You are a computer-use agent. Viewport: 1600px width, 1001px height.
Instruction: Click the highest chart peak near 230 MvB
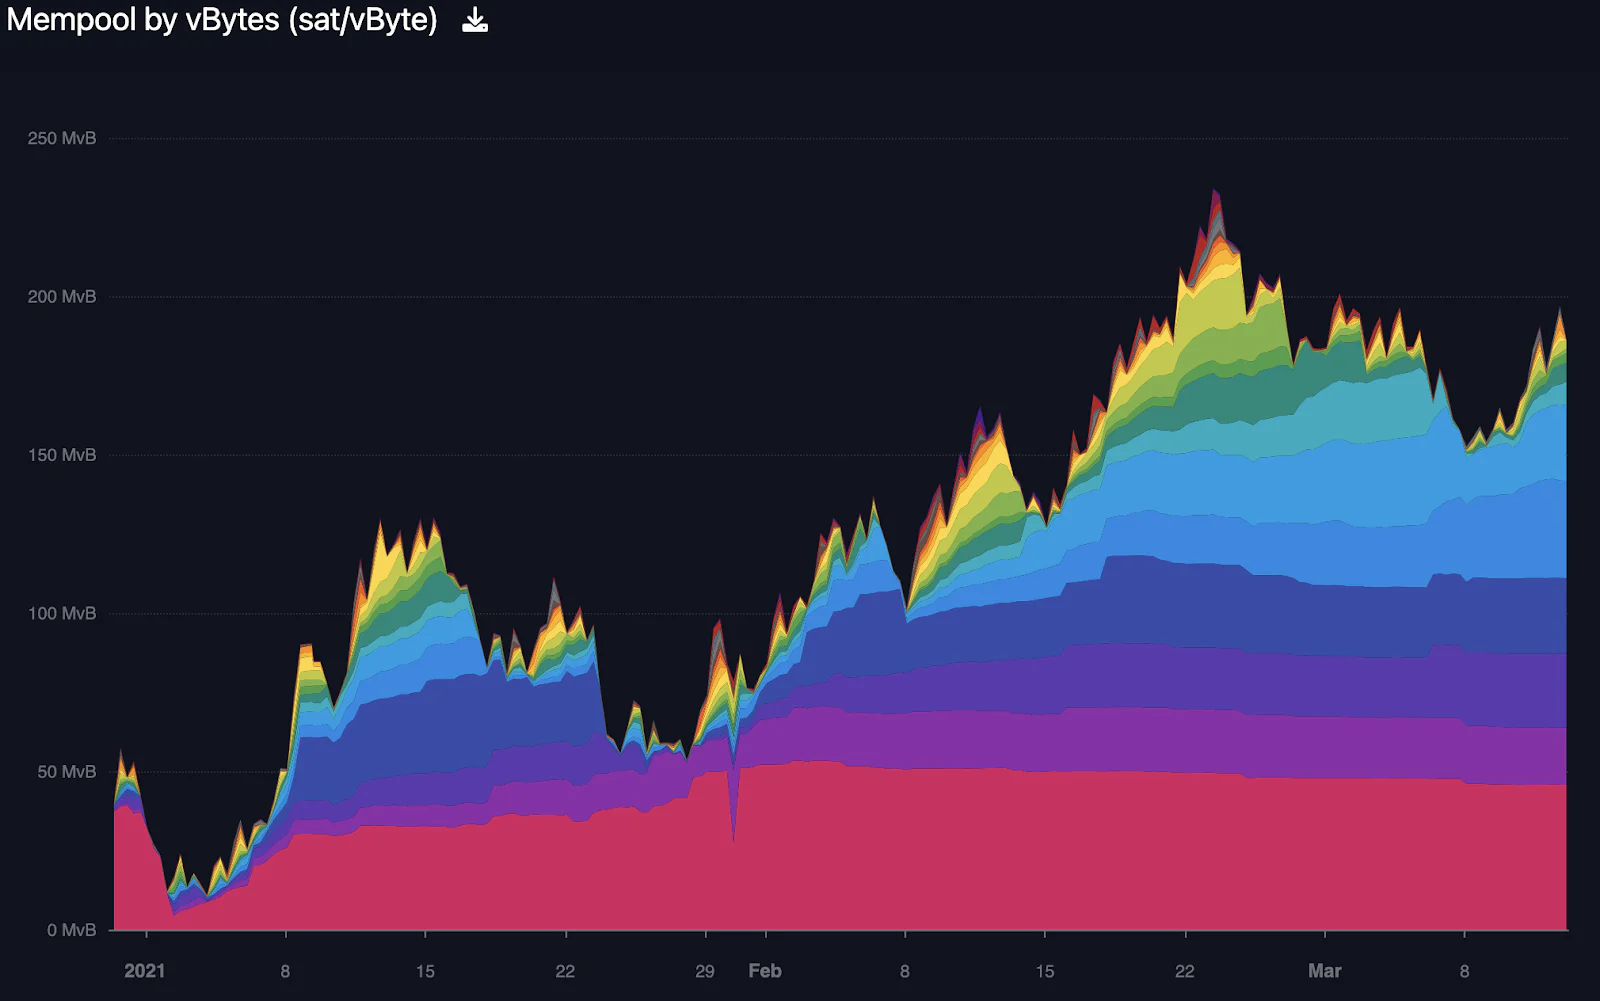tap(1215, 195)
